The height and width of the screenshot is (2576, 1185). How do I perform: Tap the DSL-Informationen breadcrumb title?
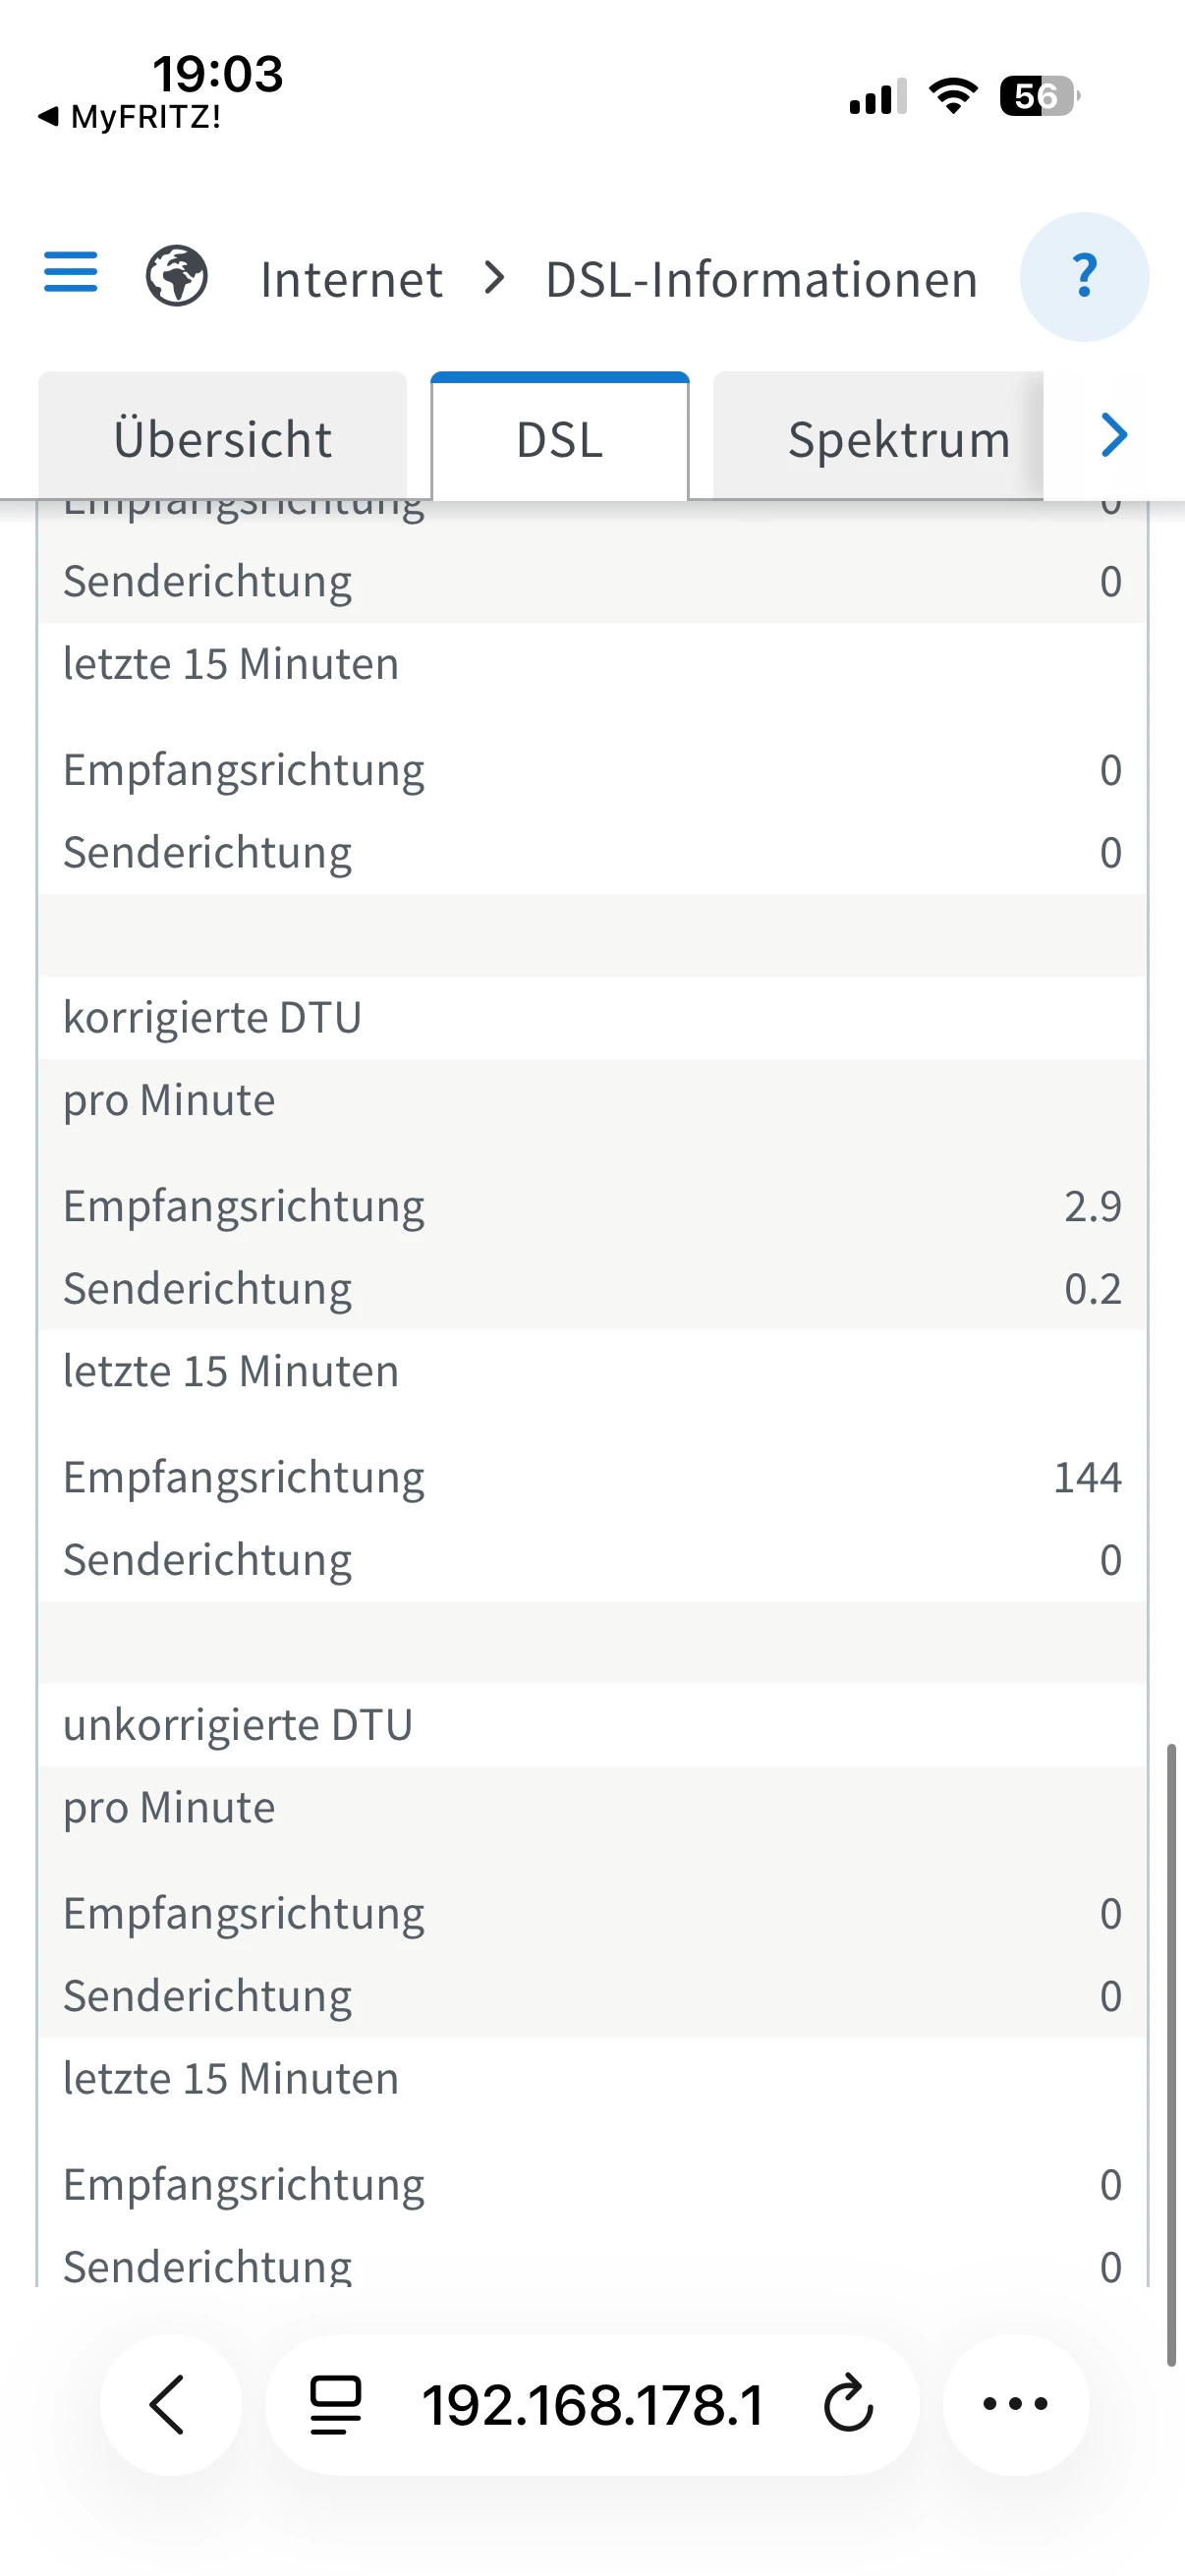coord(761,279)
